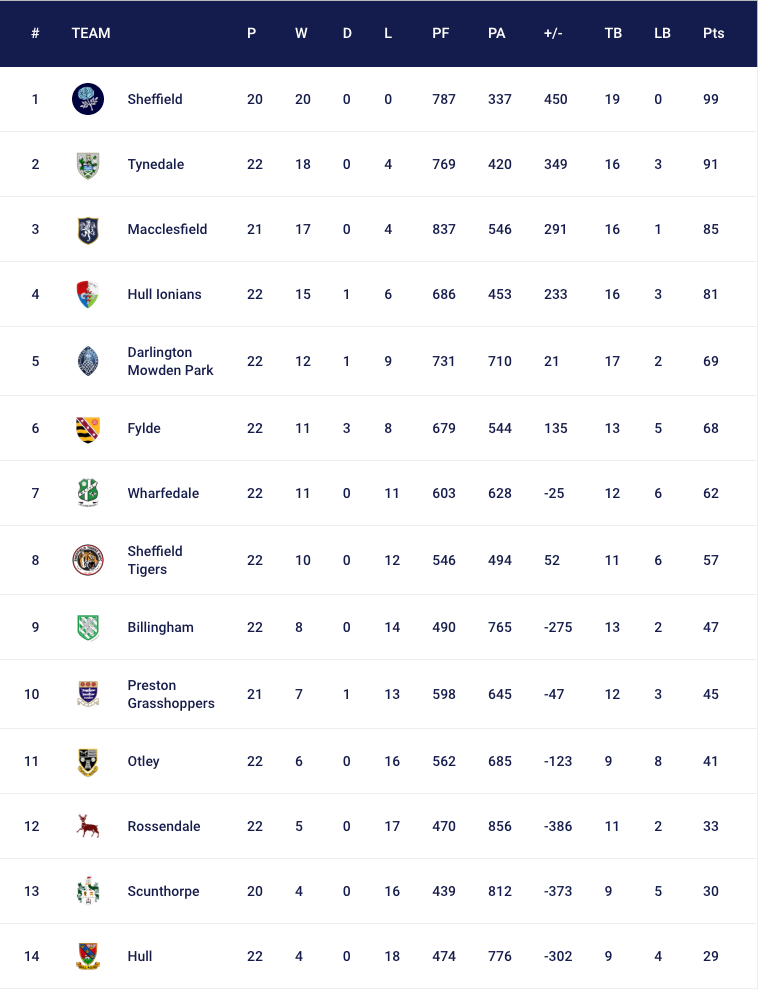This screenshot has width=760, height=990.
Task: Click the +/- column header
Action: pyautogui.click(x=553, y=33)
